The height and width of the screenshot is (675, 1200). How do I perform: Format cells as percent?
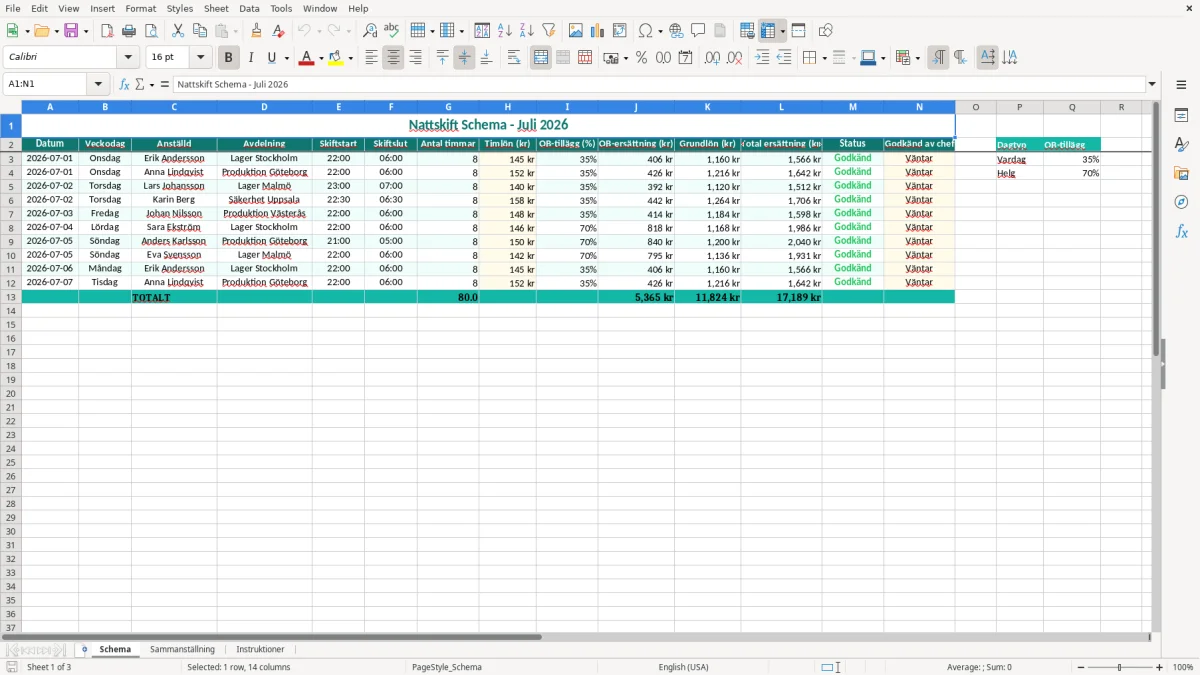tap(641, 58)
